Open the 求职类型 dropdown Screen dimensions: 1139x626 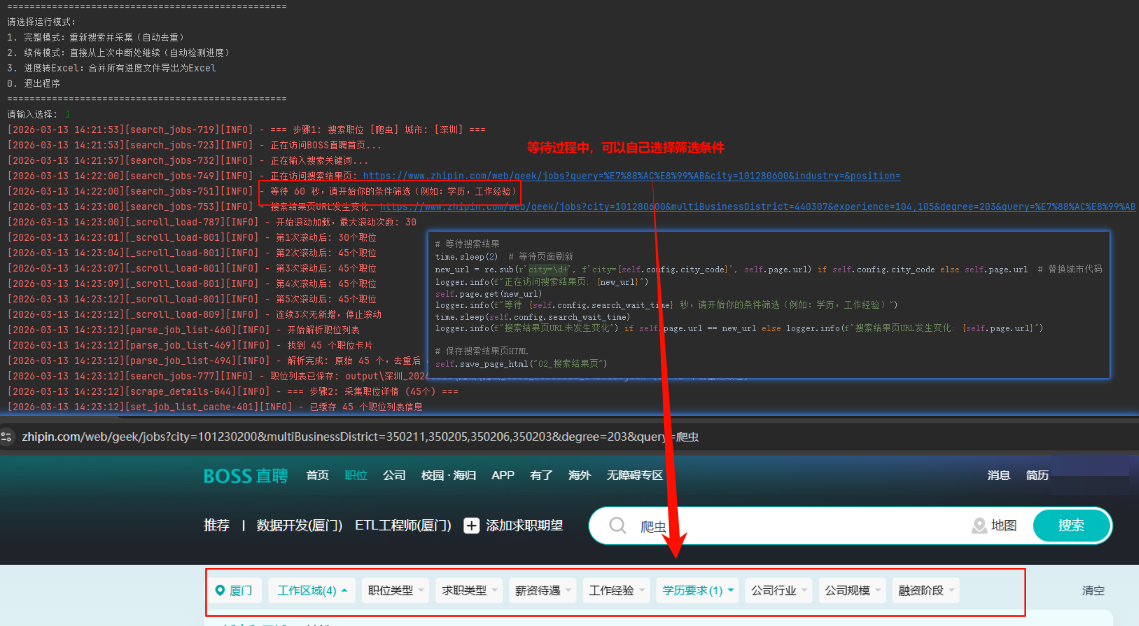469,590
